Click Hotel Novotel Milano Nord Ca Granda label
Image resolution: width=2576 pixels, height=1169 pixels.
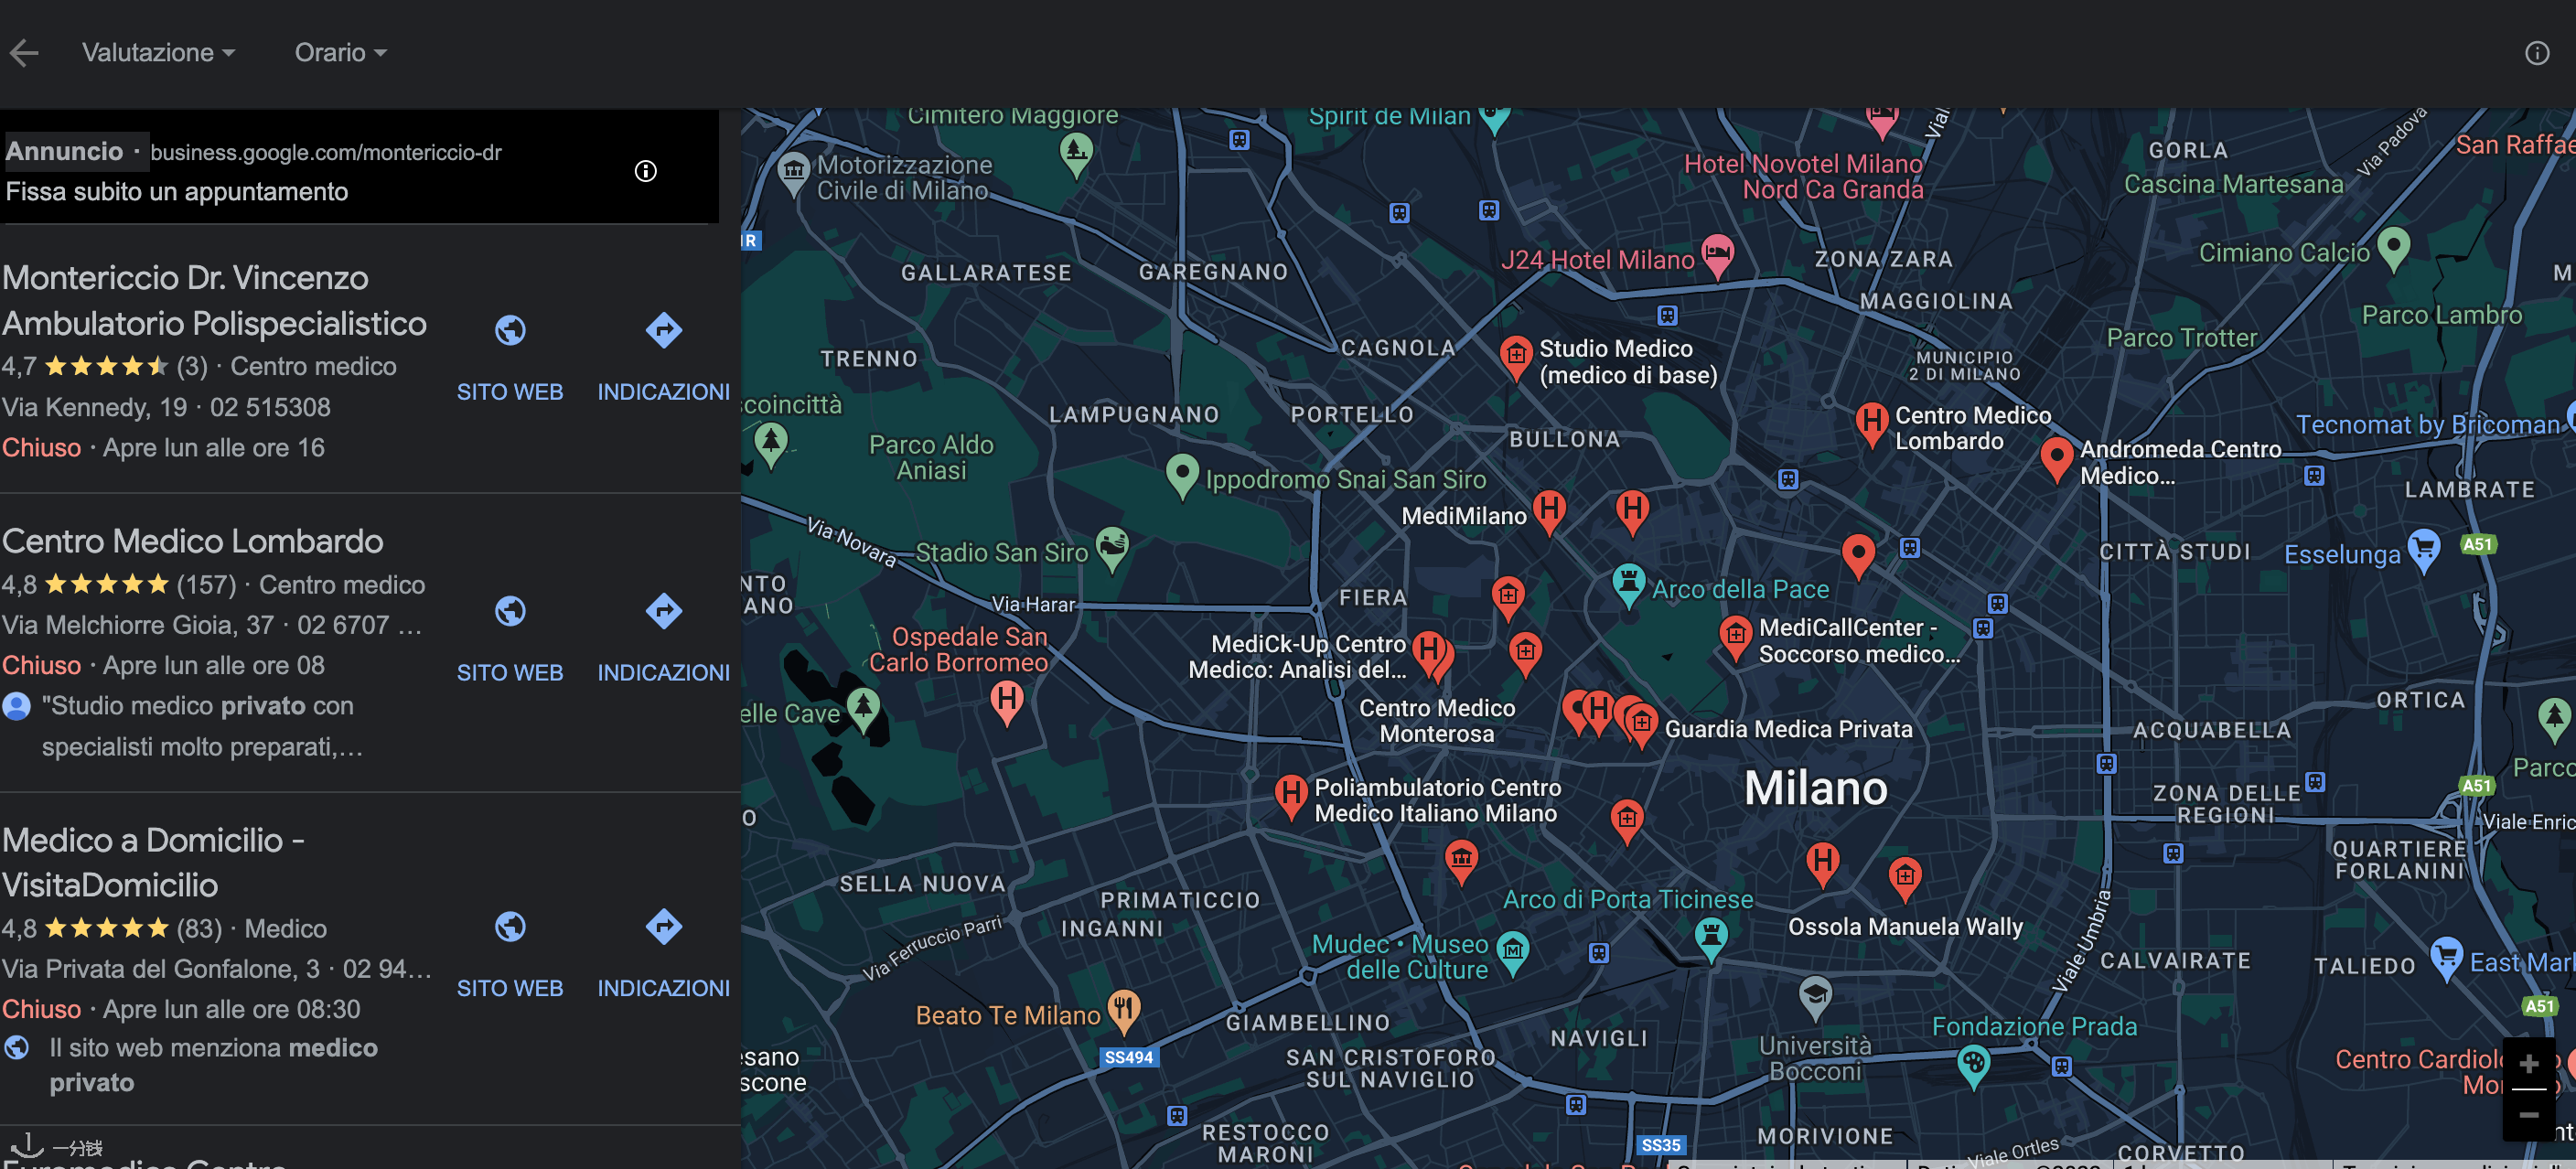coord(1804,177)
